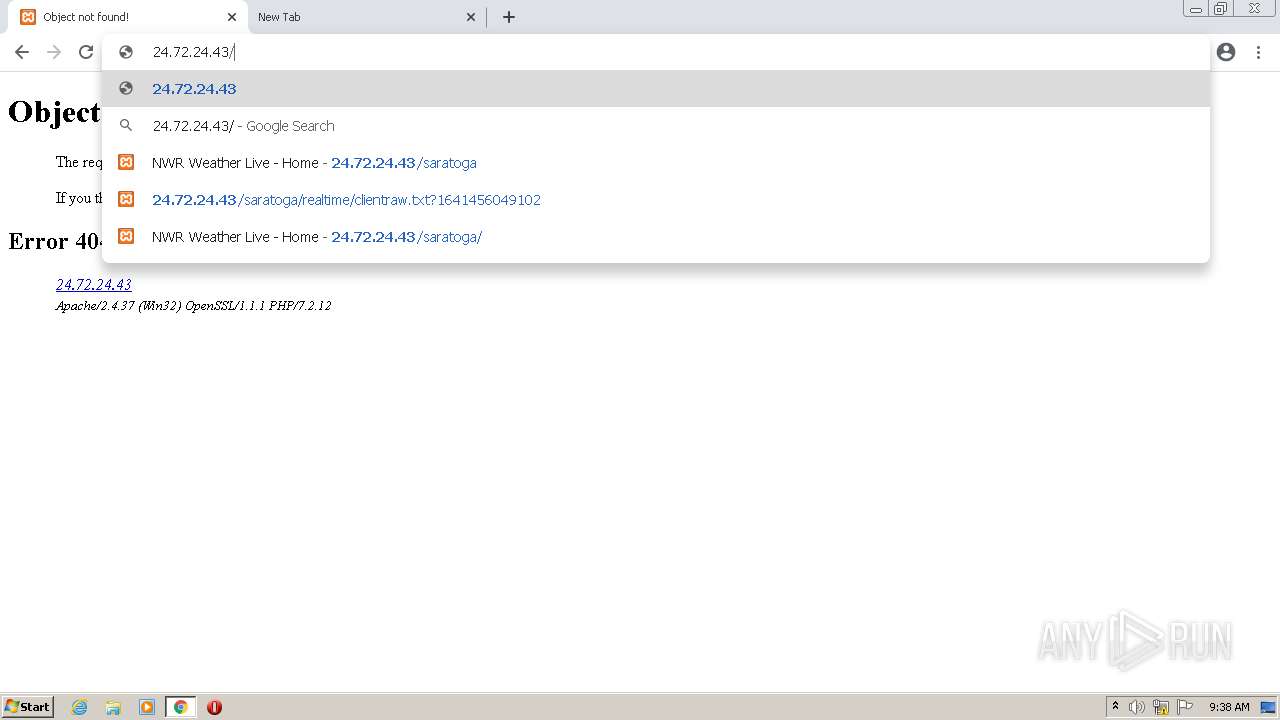The image size is (1280, 720).
Task: Reload the current page
Action: pyautogui.click(x=86, y=52)
